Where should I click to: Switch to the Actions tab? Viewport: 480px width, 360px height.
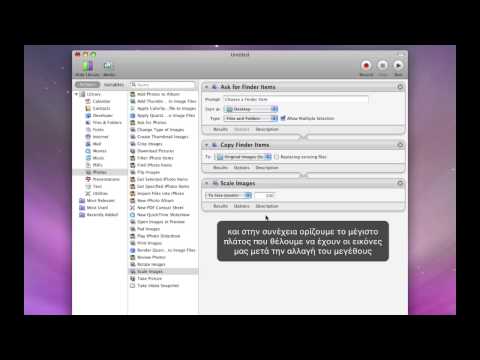(87, 85)
